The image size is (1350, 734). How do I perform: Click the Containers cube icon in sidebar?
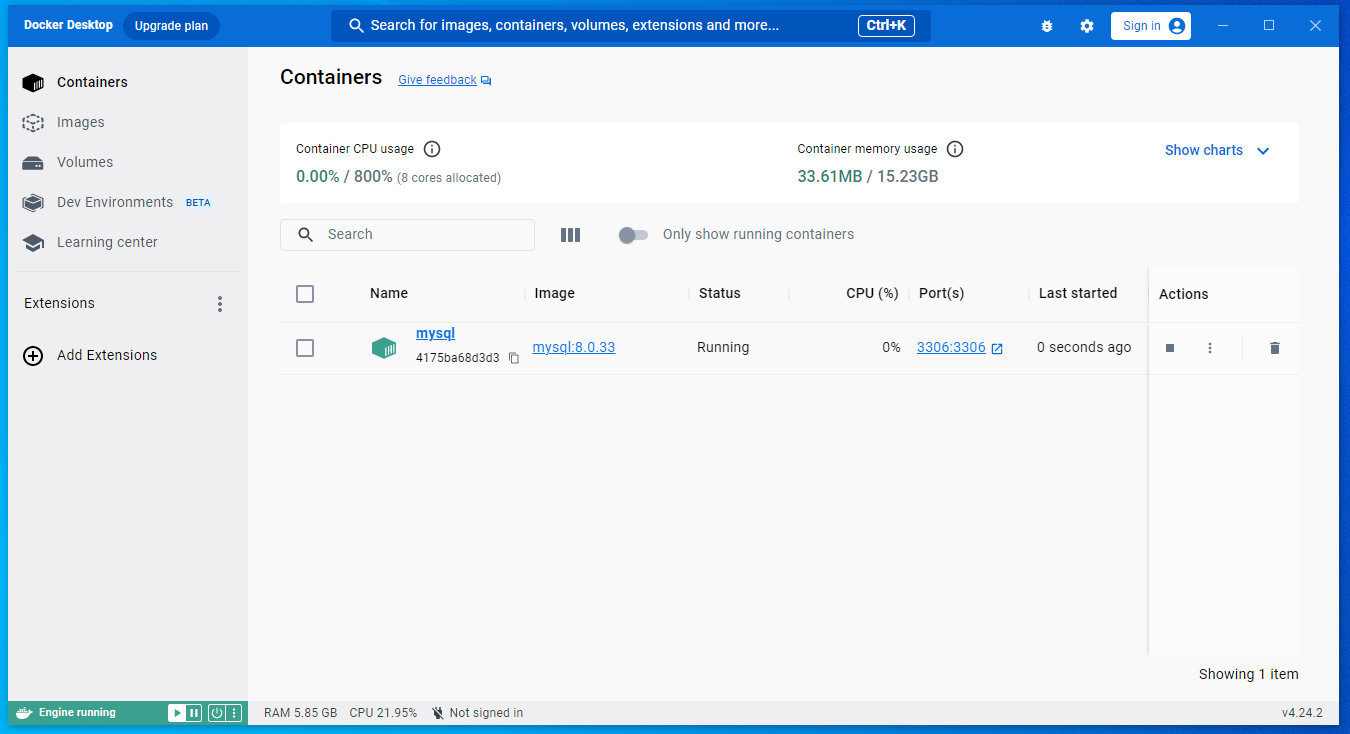click(x=33, y=83)
